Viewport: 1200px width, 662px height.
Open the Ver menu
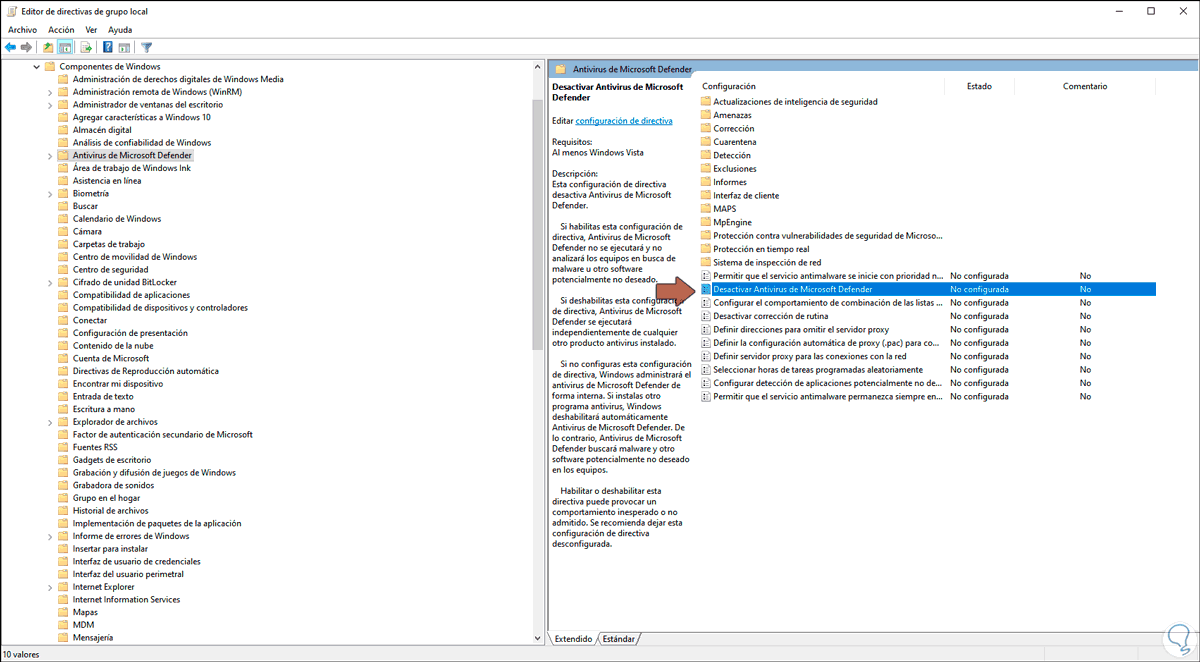click(x=91, y=30)
